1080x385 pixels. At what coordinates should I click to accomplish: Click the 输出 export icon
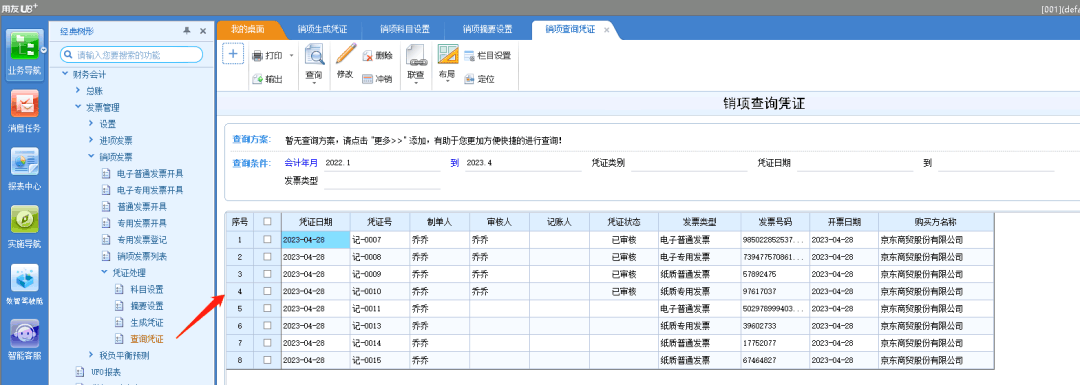(x=257, y=79)
